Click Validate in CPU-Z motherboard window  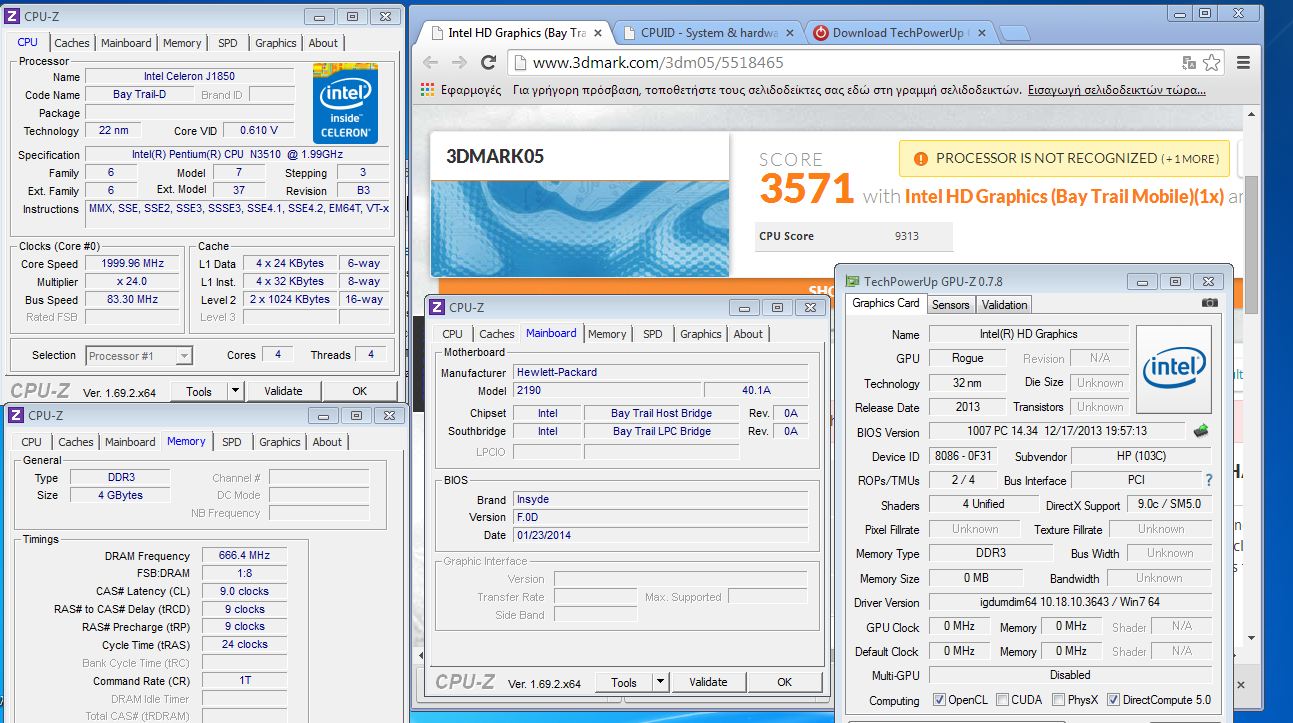coord(708,682)
